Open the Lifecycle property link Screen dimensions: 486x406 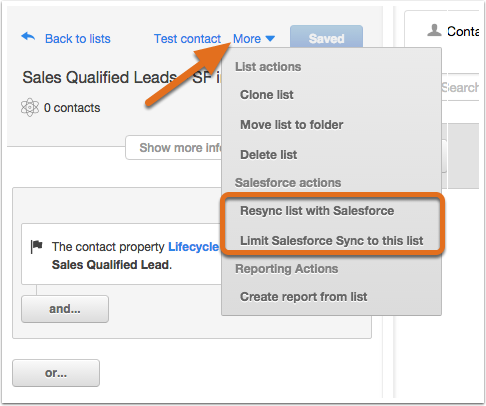pyautogui.click(x=194, y=247)
